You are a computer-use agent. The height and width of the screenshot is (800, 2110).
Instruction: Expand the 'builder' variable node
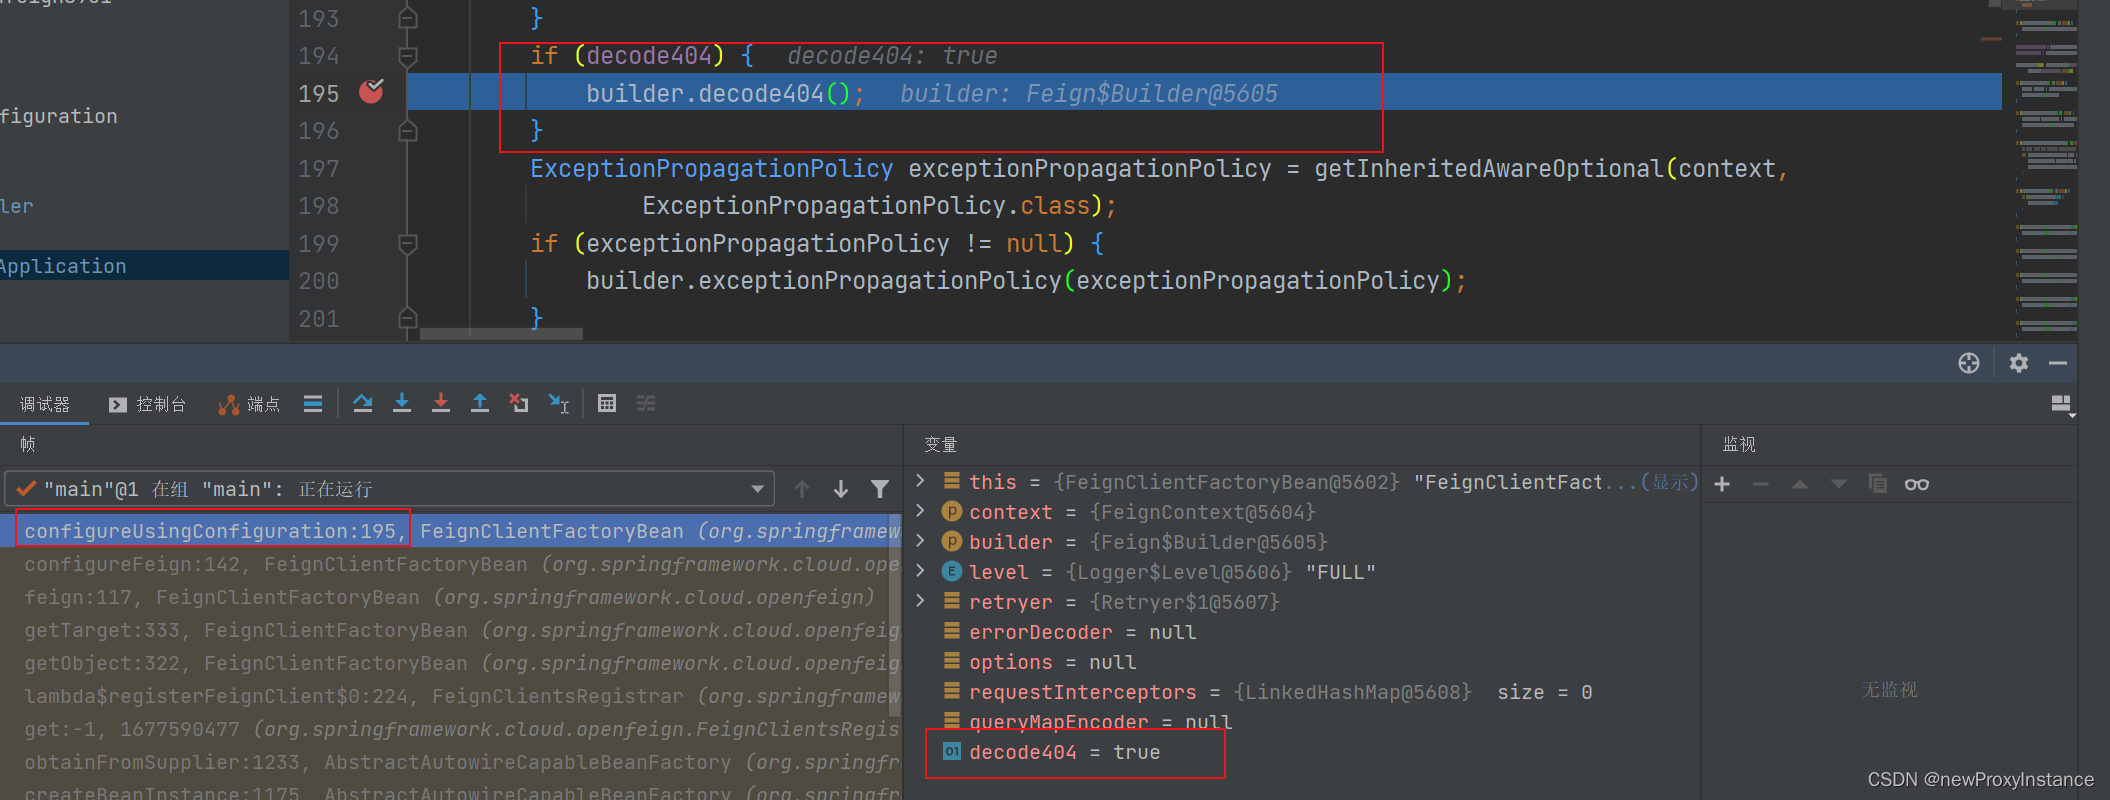pos(920,541)
